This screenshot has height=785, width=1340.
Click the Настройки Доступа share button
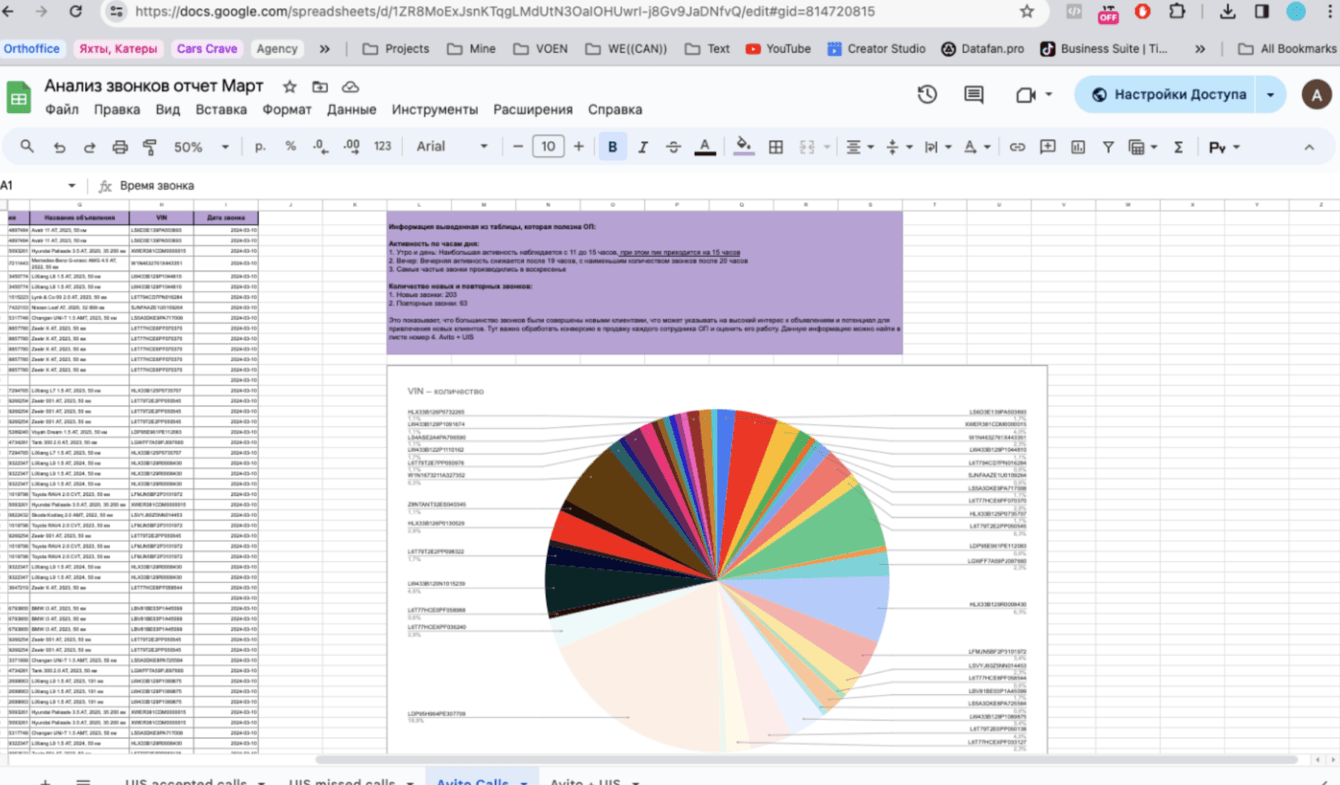[1166, 94]
